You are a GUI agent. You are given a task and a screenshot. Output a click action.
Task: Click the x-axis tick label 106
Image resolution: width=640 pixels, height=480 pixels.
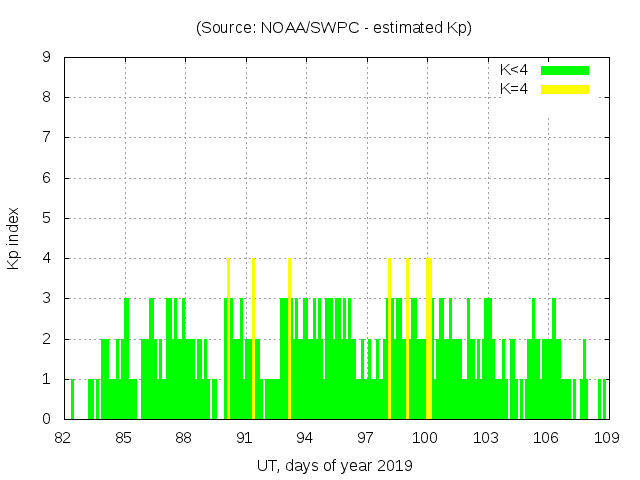[x=546, y=437]
